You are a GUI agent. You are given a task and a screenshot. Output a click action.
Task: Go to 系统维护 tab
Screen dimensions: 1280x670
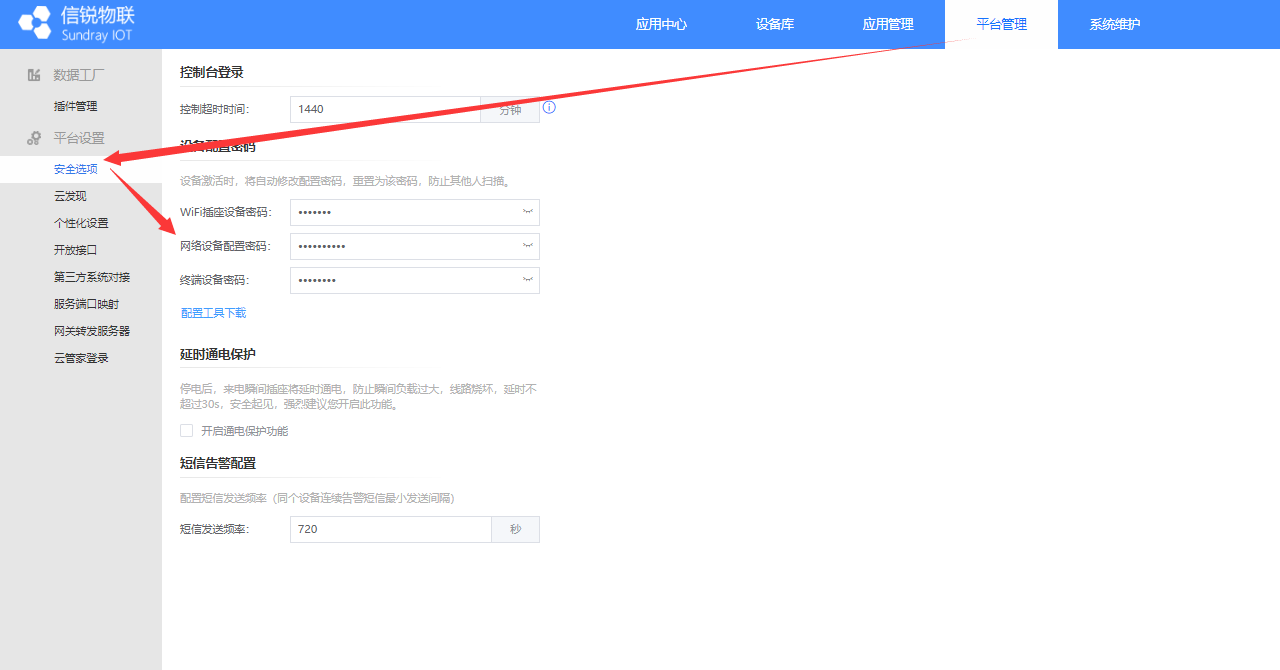pyautogui.click(x=1115, y=24)
